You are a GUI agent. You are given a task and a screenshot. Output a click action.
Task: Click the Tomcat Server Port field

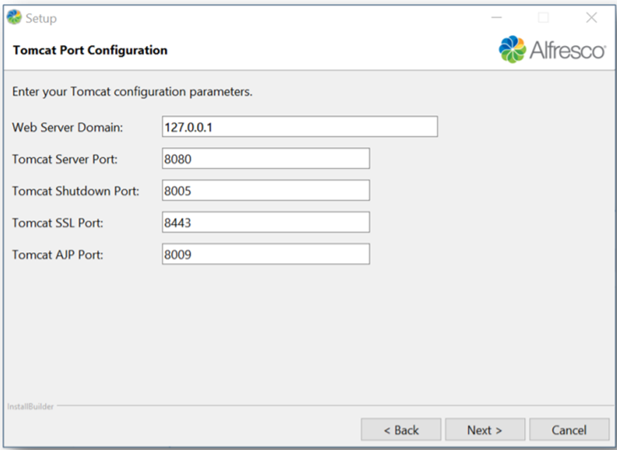pos(265,159)
